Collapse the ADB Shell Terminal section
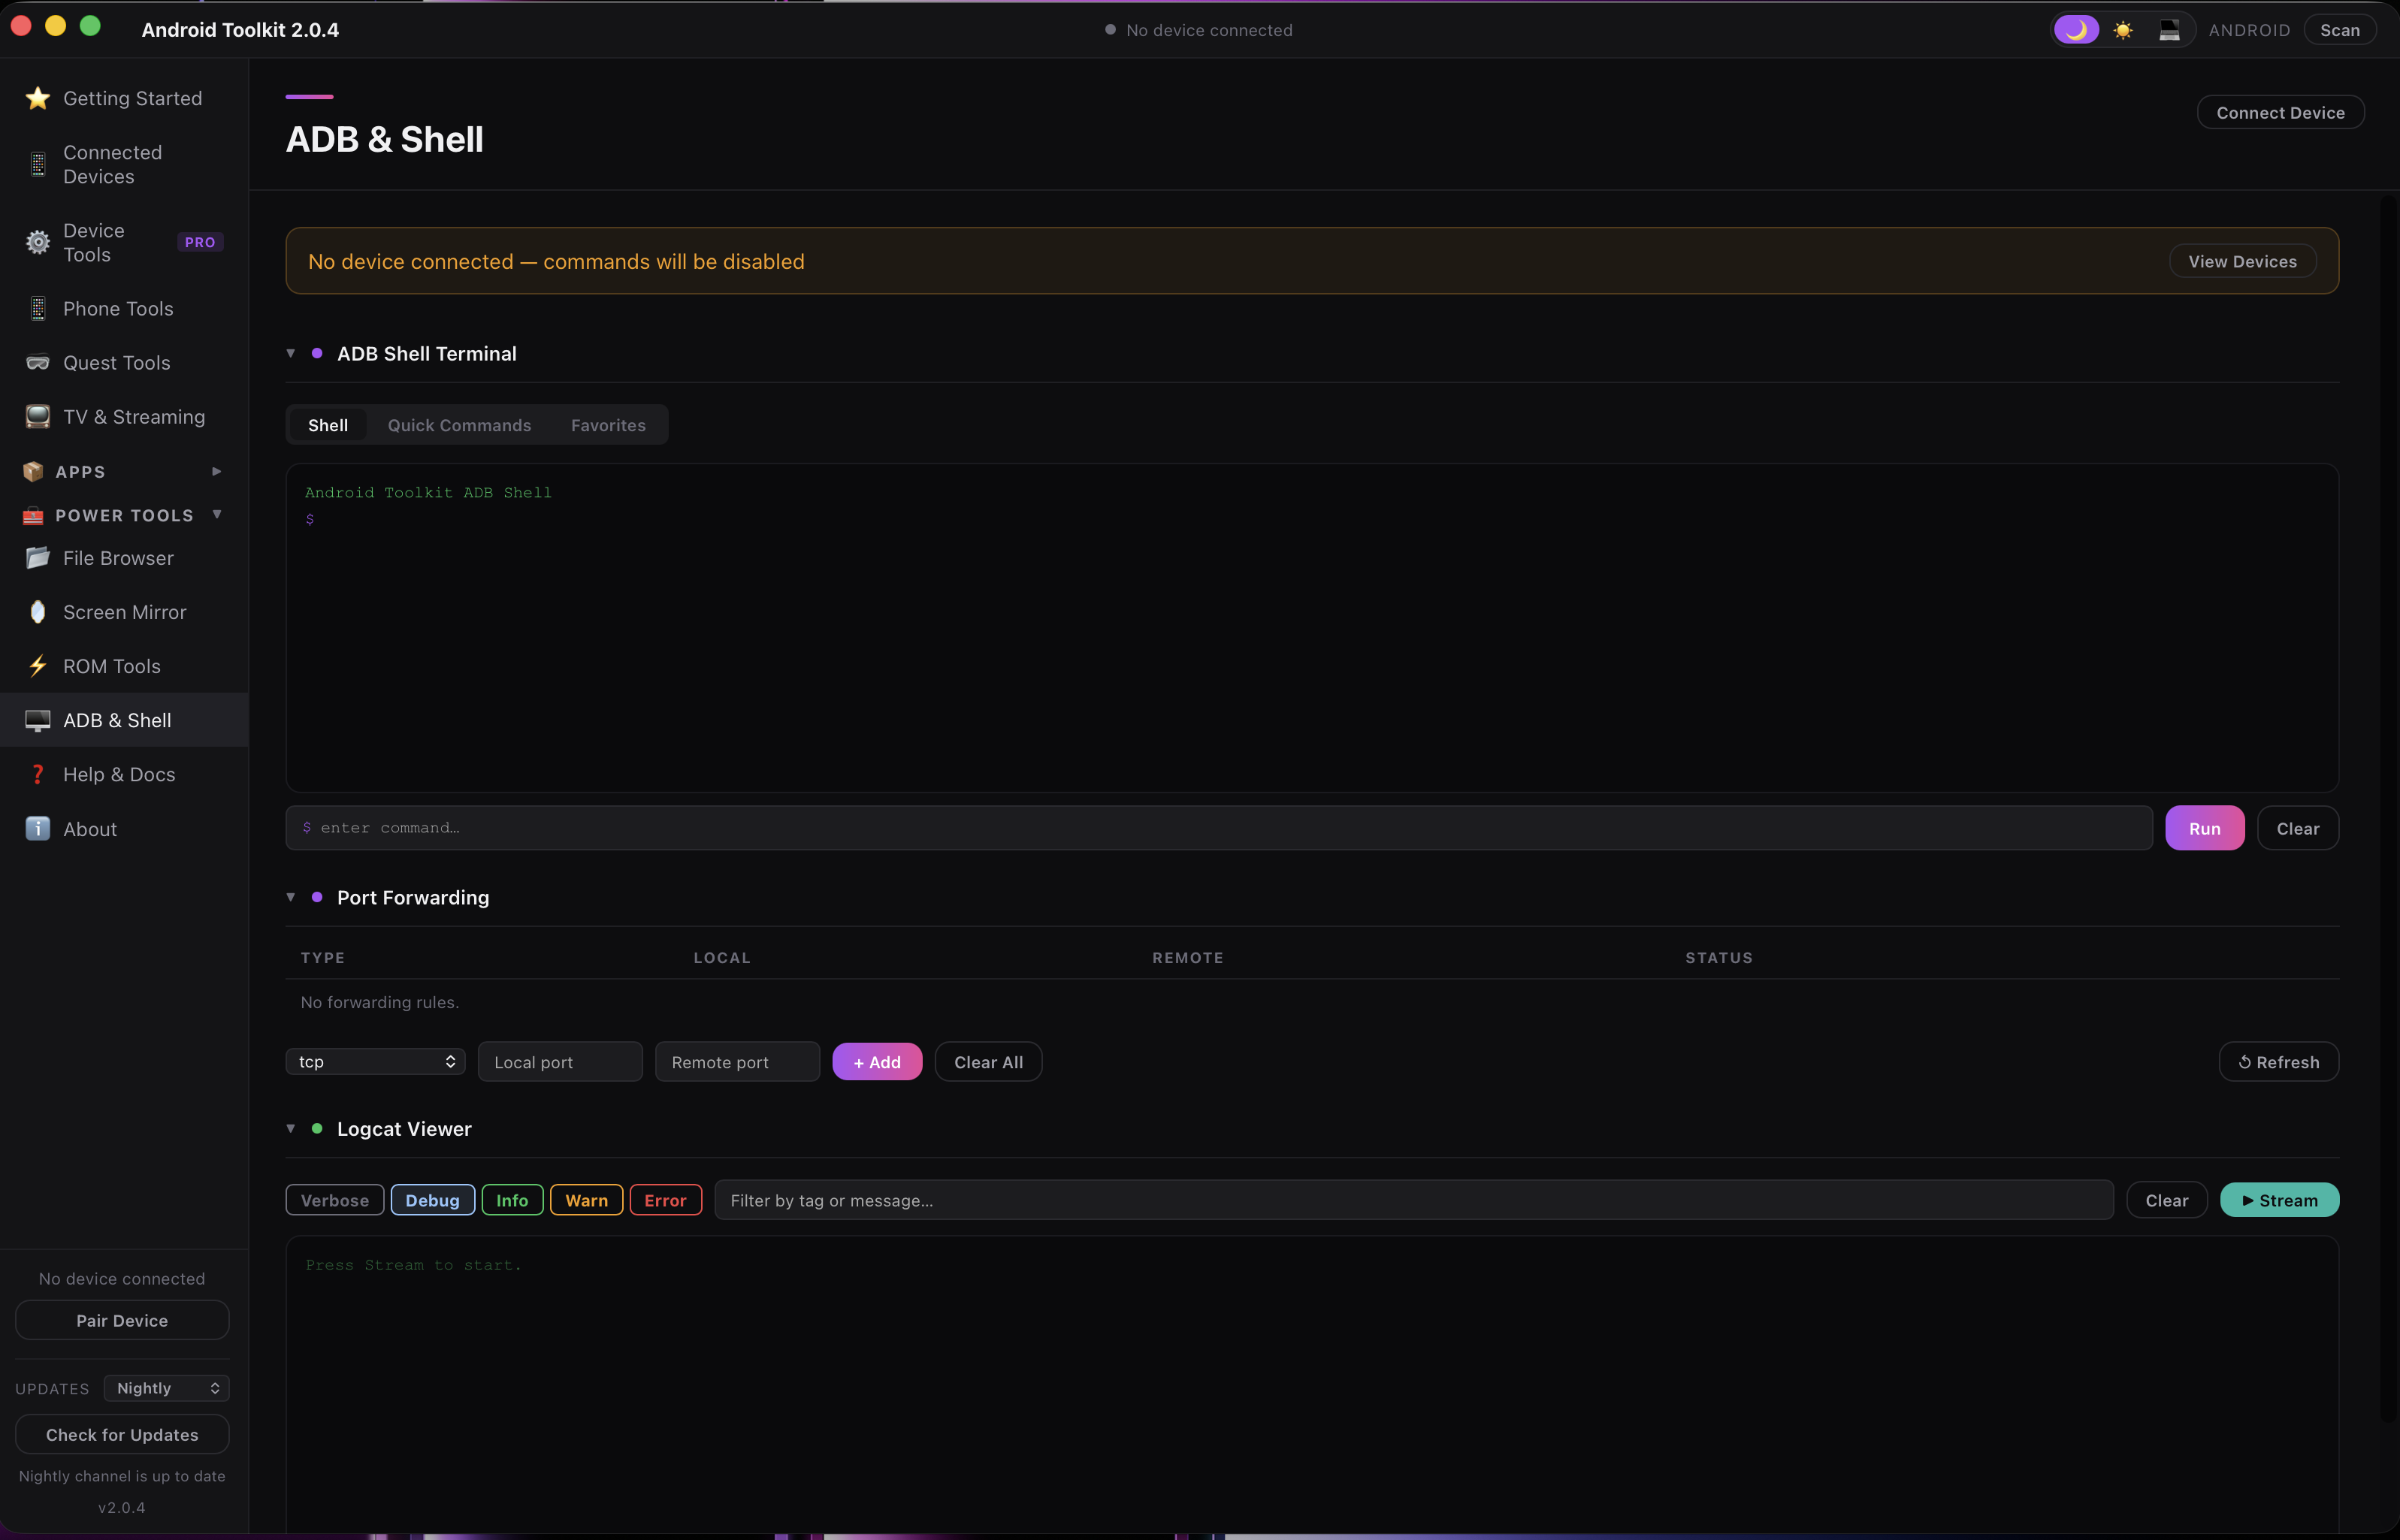The image size is (2400, 1540). tap(291, 353)
